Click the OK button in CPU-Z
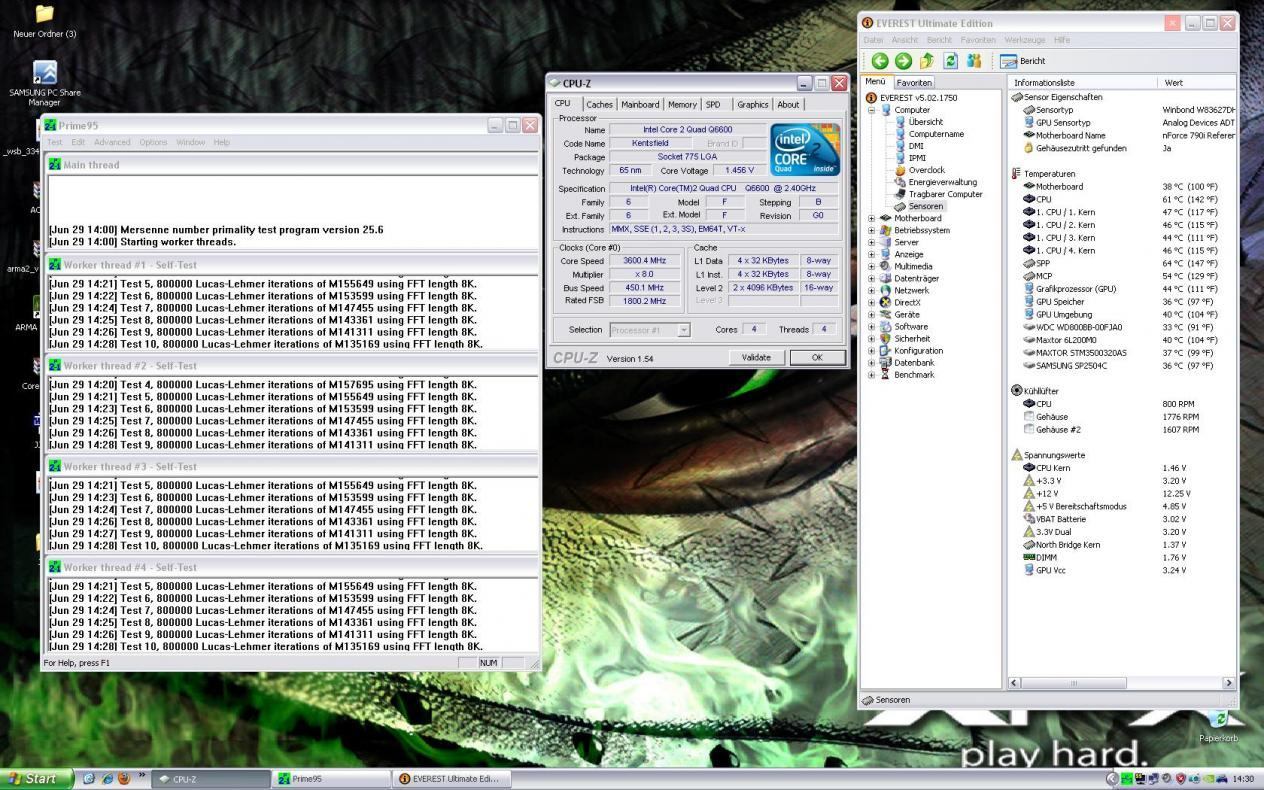 pyautogui.click(x=817, y=357)
